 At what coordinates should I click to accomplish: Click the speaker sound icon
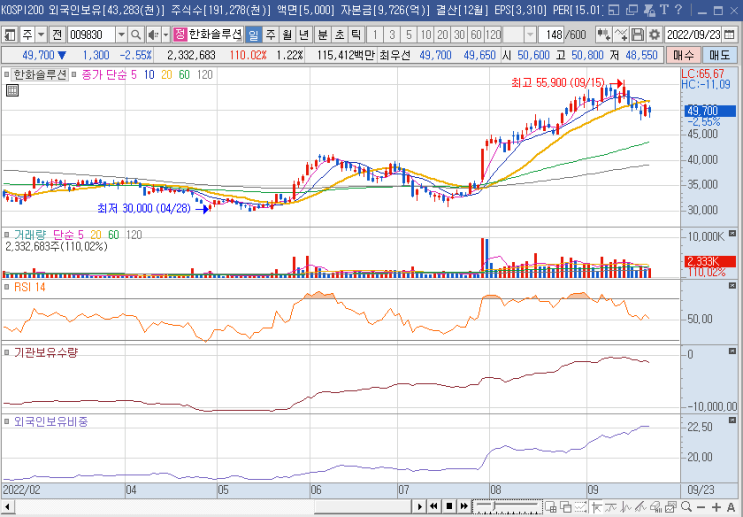pyautogui.click(x=153, y=34)
